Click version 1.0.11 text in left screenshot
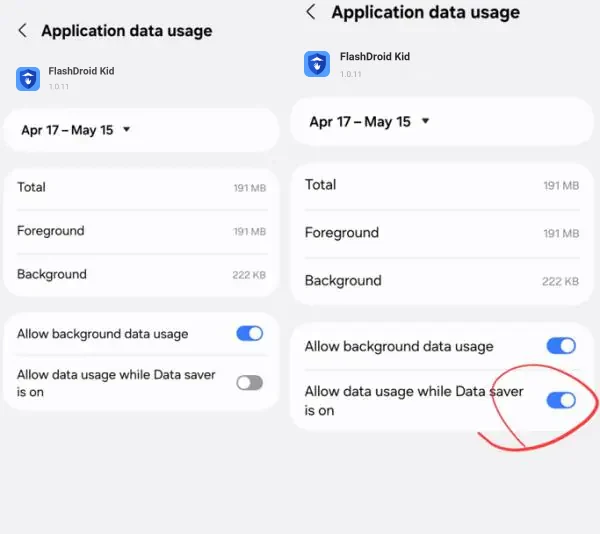Screen dimensions: 600x534 click(x=59, y=86)
